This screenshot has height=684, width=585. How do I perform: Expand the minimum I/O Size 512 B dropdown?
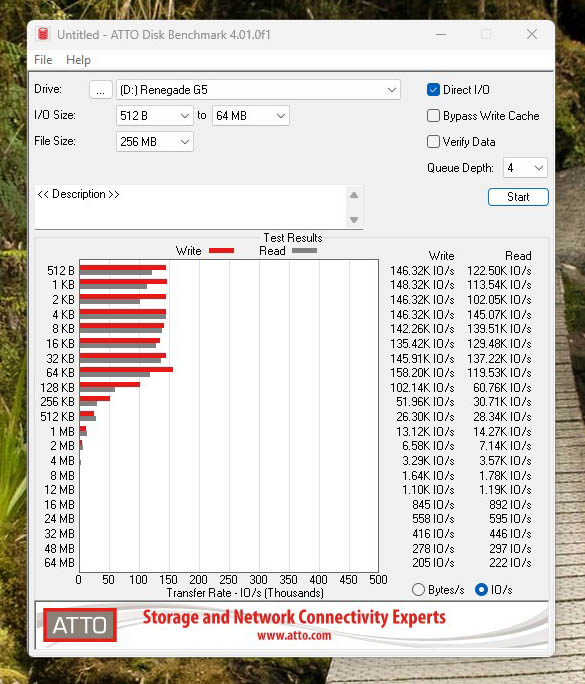point(155,116)
